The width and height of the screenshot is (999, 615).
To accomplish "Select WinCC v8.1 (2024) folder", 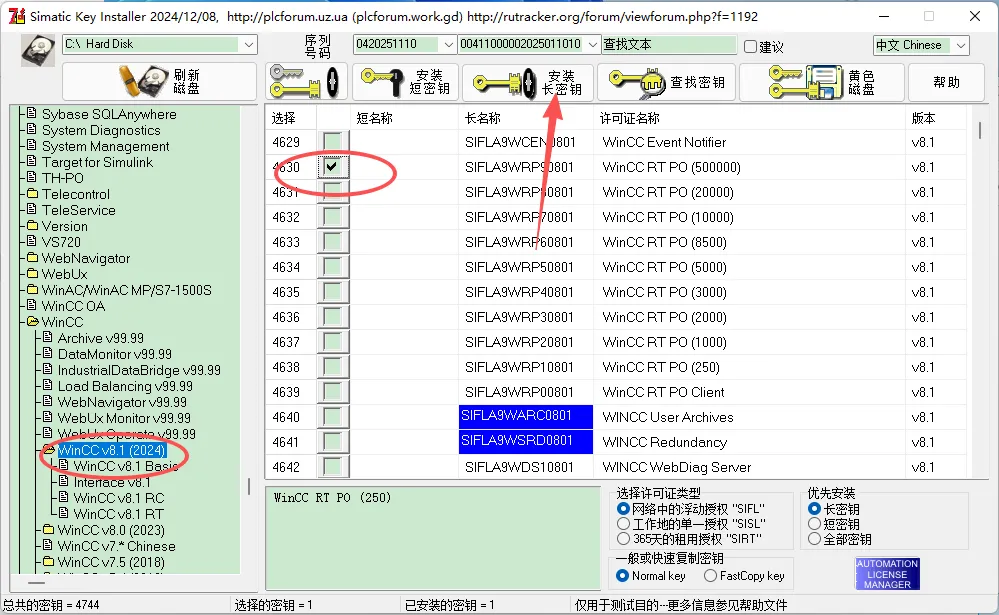I will click(112, 450).
